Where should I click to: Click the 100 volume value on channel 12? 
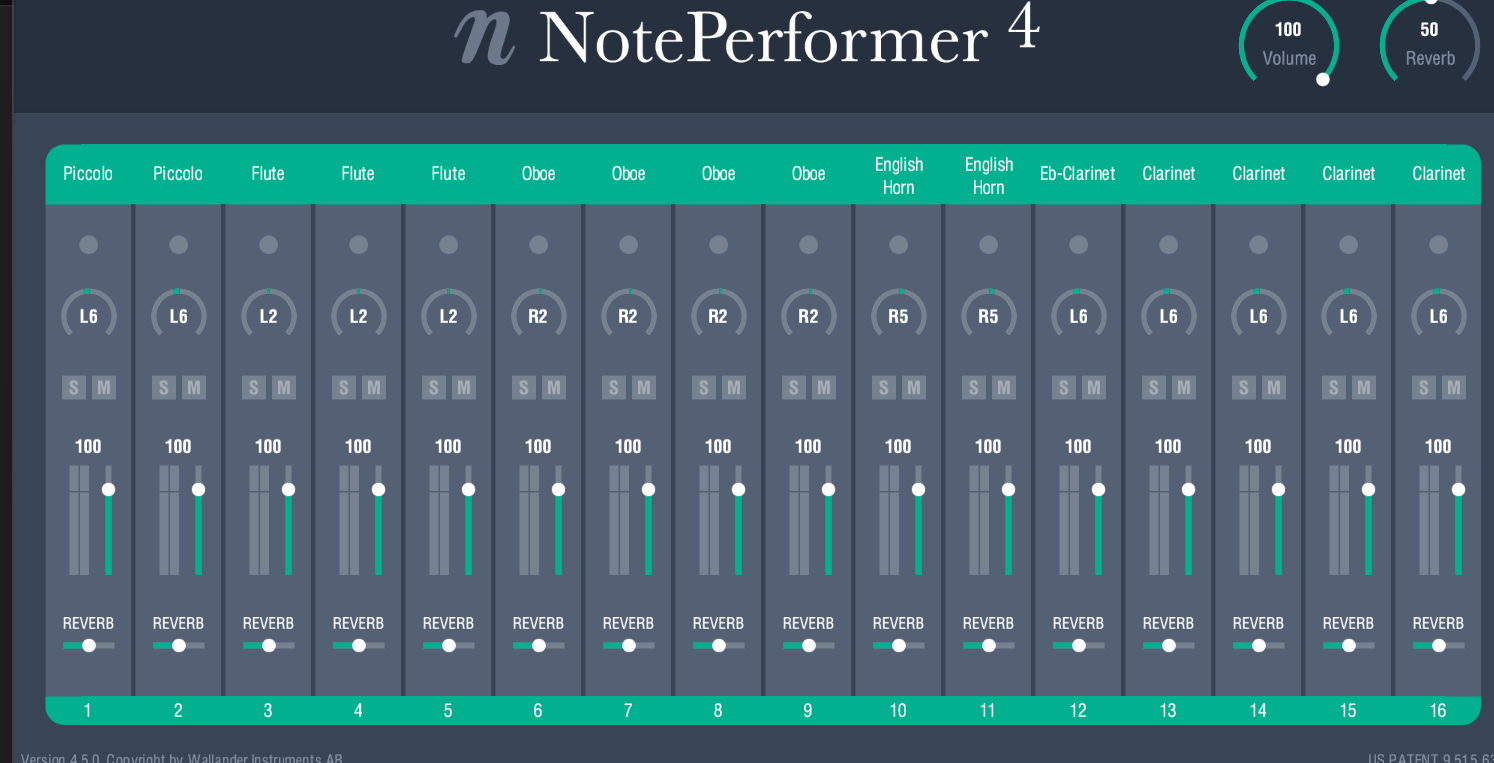tap(1078, 447)
